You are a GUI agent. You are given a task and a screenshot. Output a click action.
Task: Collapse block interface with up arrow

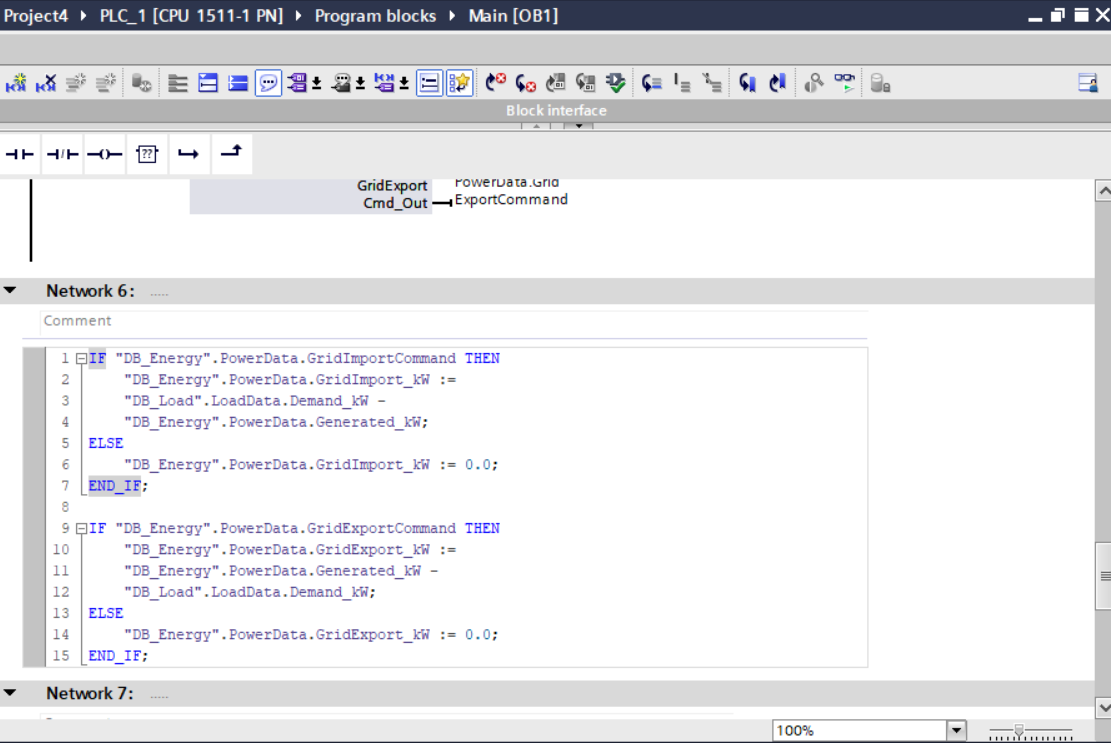pos(536,126)
